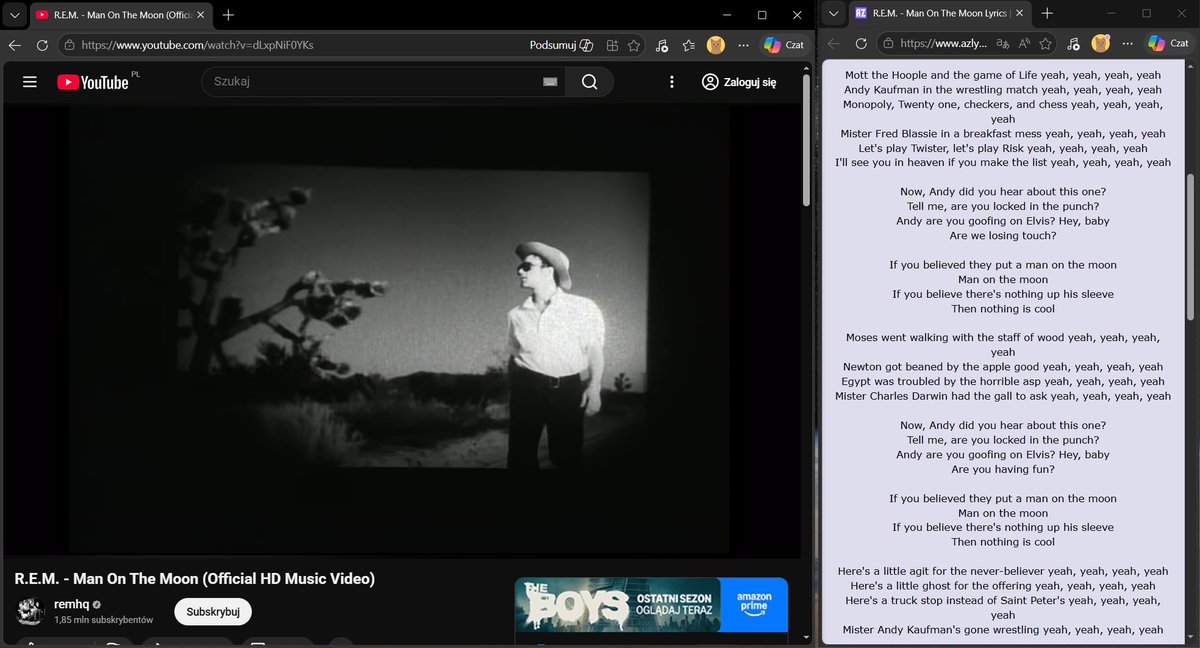Go back in the lyrics window
1200x648 pixels.
click(833, 45)
